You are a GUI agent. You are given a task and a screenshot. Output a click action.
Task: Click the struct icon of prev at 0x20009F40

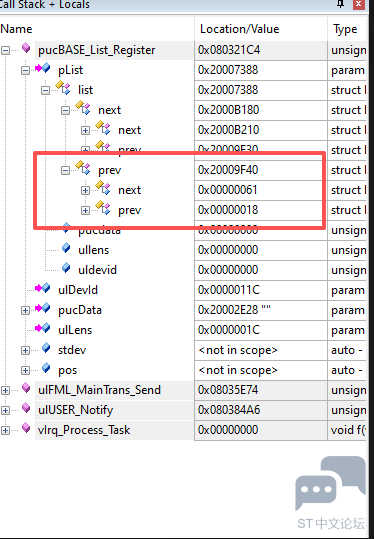(x=83, y=167)
